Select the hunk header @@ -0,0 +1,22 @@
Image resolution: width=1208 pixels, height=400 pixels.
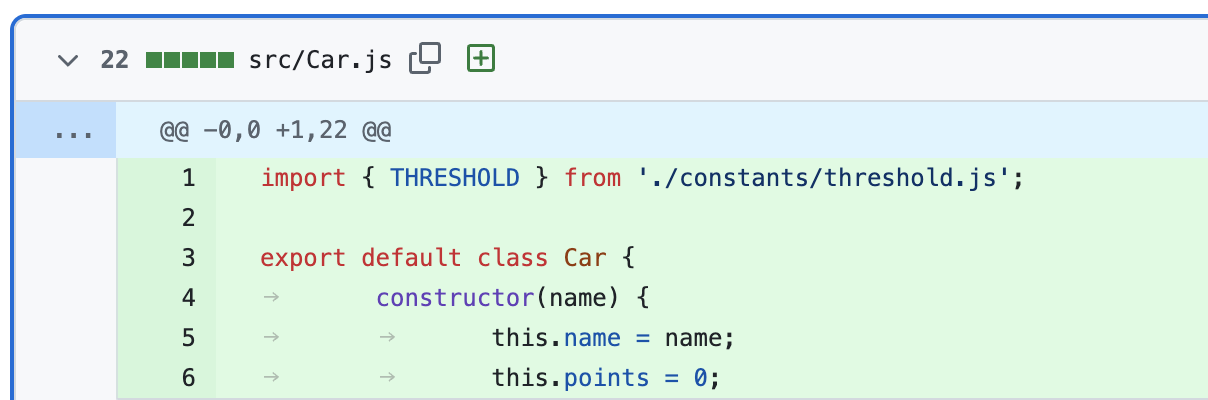[275, 130]
